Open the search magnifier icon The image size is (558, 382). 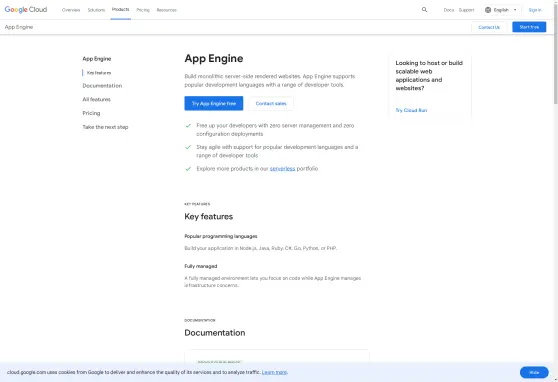click(x=424, y=10)
